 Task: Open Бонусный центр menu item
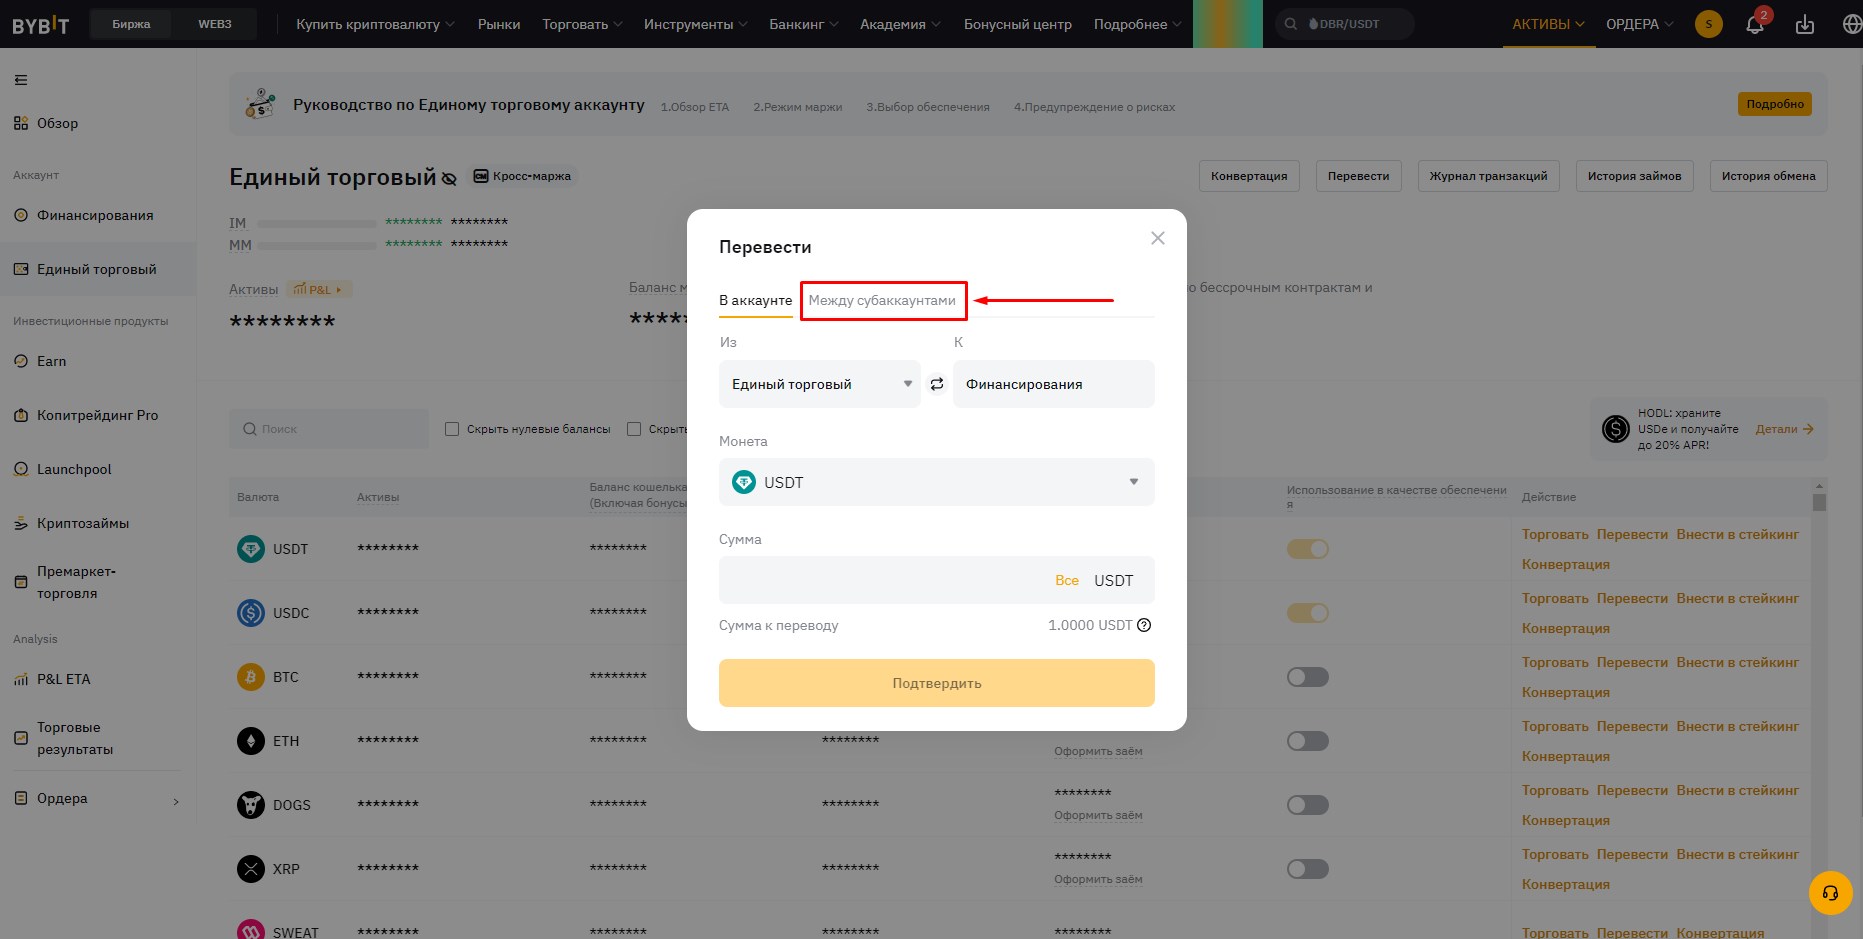point(1018,24)
